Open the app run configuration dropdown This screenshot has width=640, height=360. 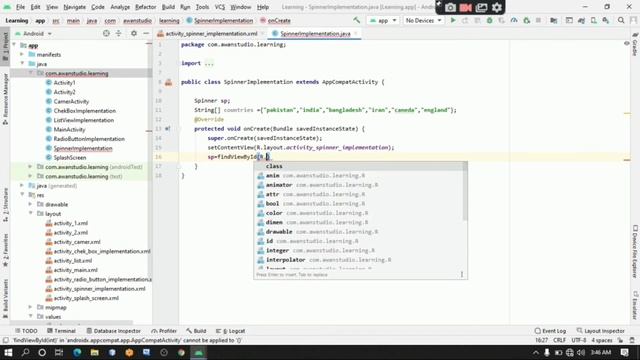pyautogui.click(x=383, y=20)
